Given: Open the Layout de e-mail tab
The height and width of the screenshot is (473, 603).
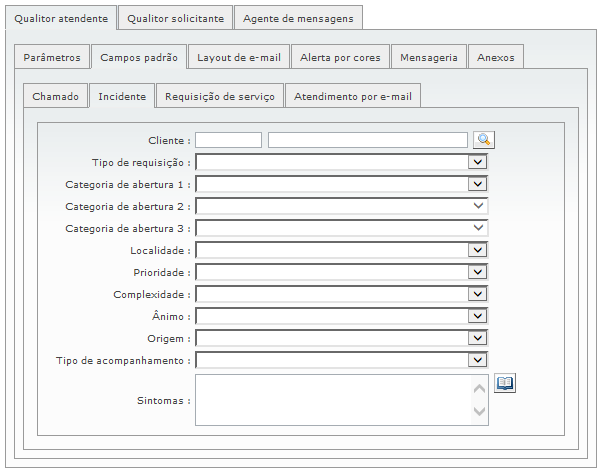Looking at the screenshot, I should tap(239, 57).
